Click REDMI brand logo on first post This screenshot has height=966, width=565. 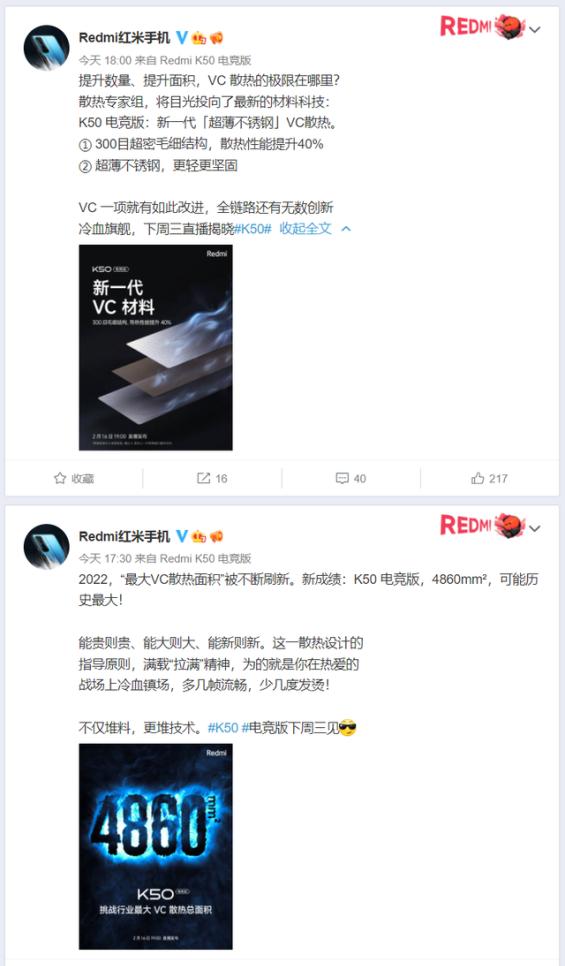tap(482, 26)
